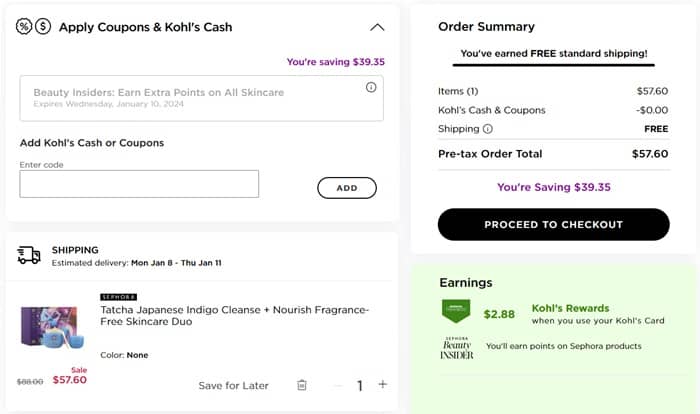Viewport: 700px width, 414px height.
Task: Increase quantity with the plus button
Action: 382,385
